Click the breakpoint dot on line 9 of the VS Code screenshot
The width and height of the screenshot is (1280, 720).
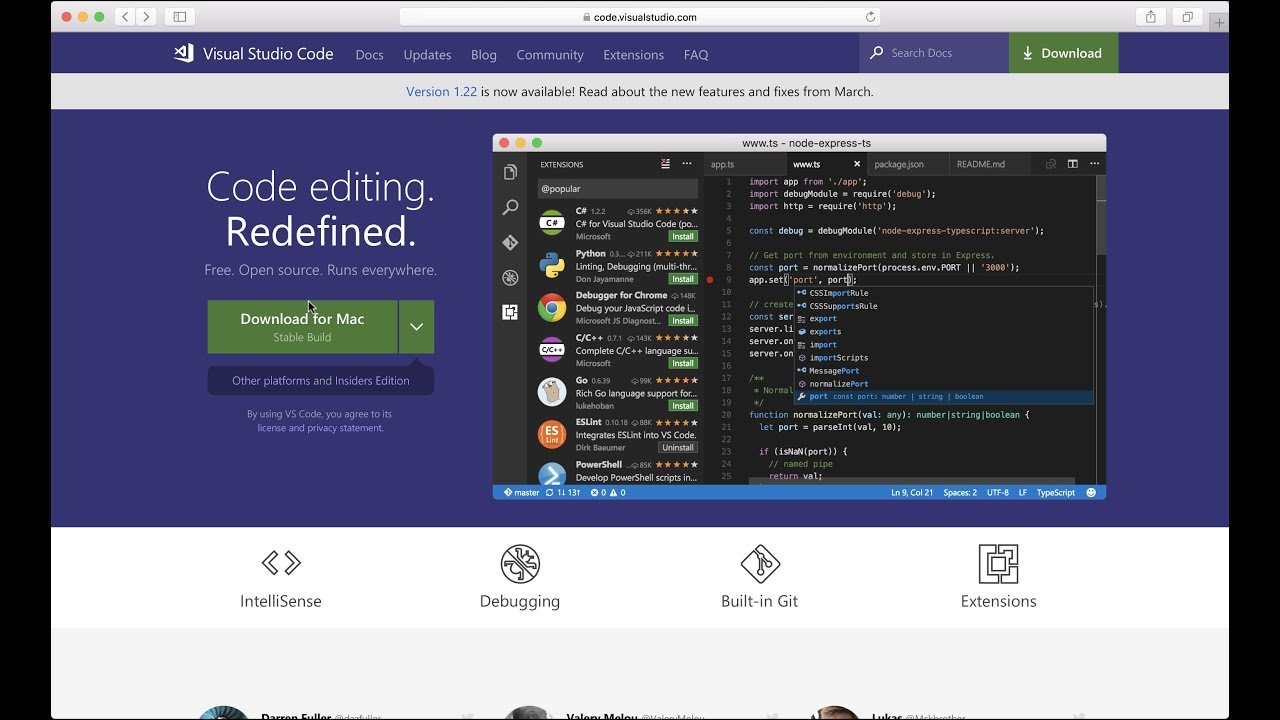[710, 280]
